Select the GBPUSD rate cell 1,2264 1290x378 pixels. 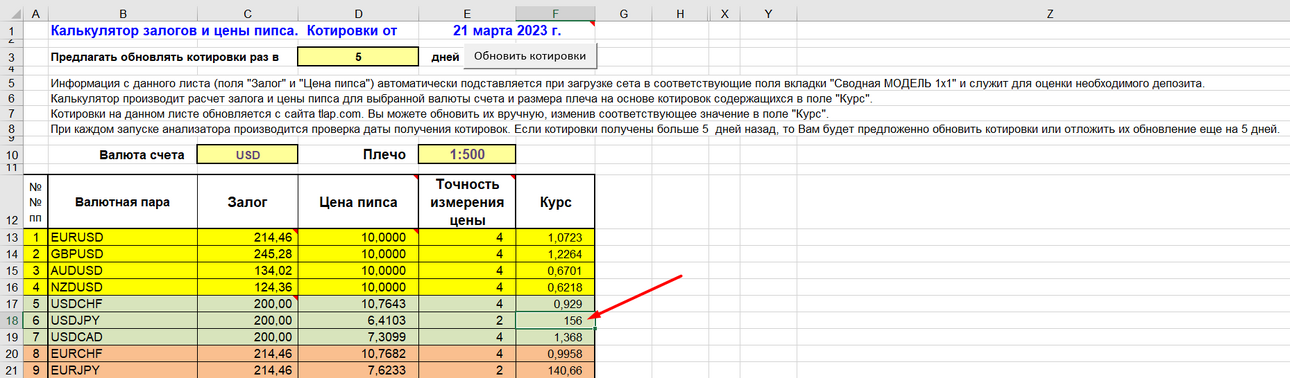[555, 254]
